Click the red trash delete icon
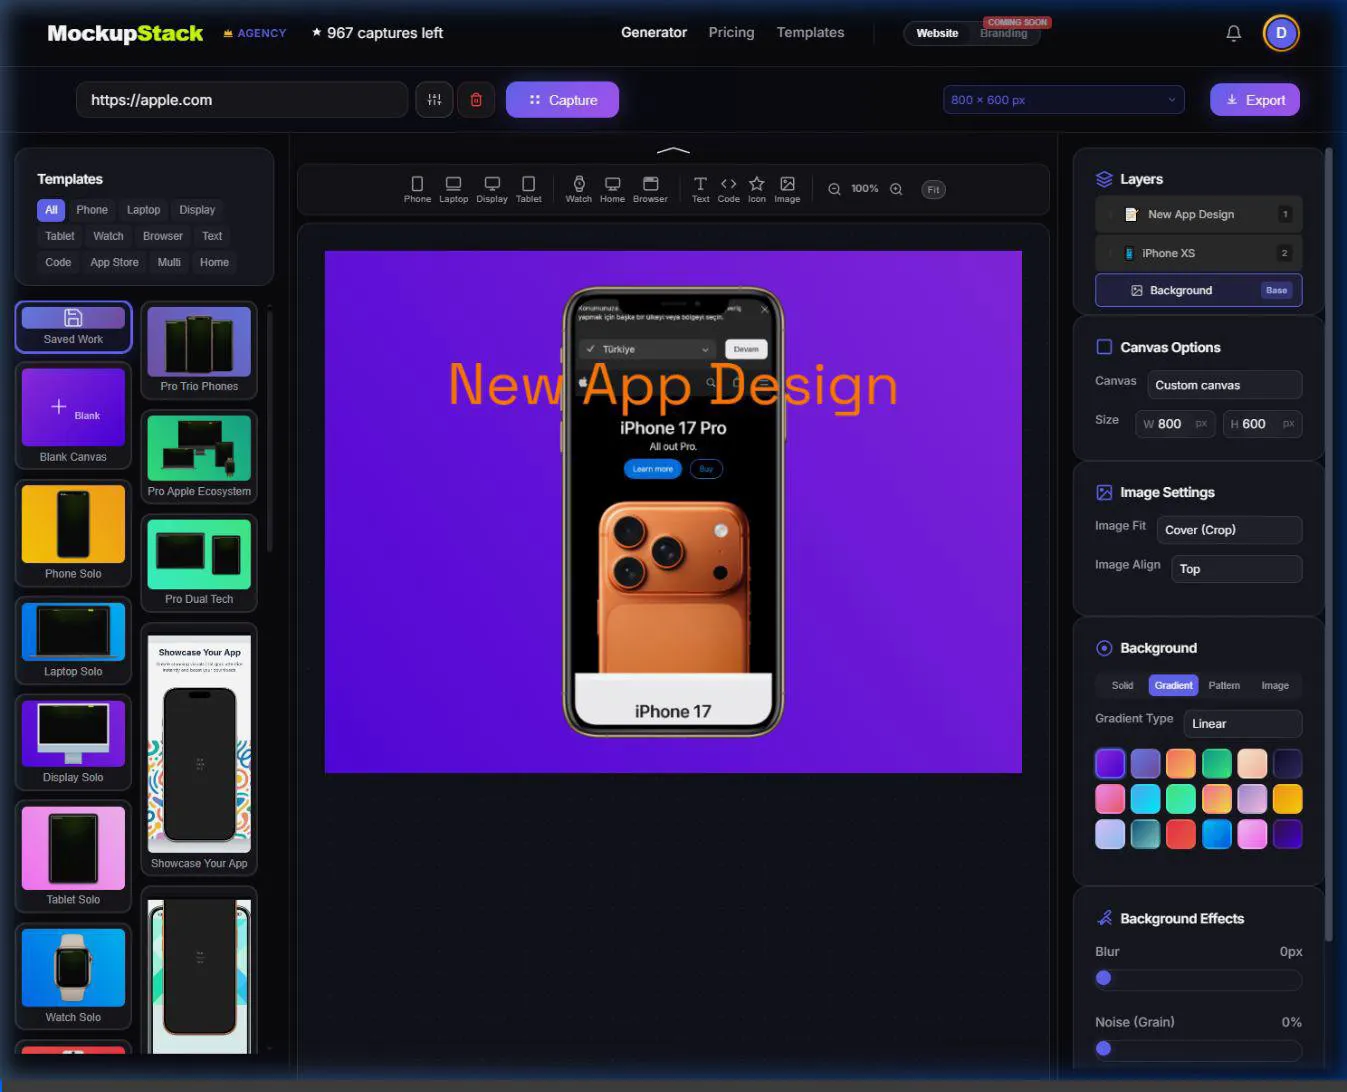This screenshot has height=1092, width=1347. pos(476,100)
